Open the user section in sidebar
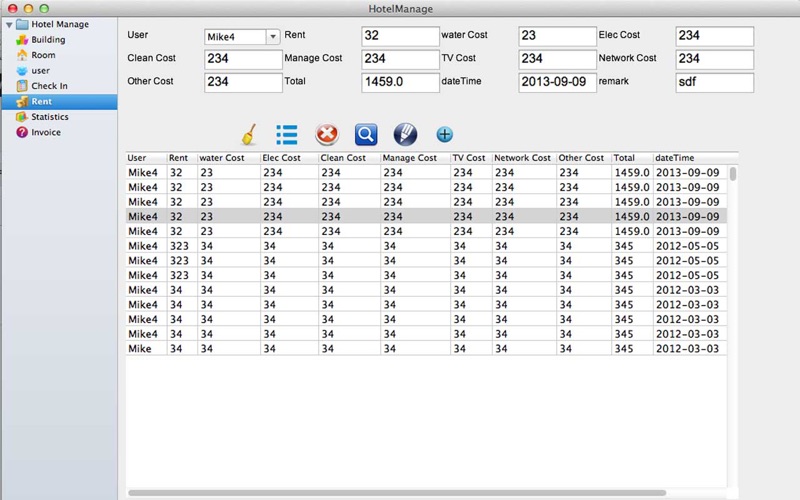Image resolution: width=800 pixels, height=500 pixels. pyautogui.click(x=40, y=70)
